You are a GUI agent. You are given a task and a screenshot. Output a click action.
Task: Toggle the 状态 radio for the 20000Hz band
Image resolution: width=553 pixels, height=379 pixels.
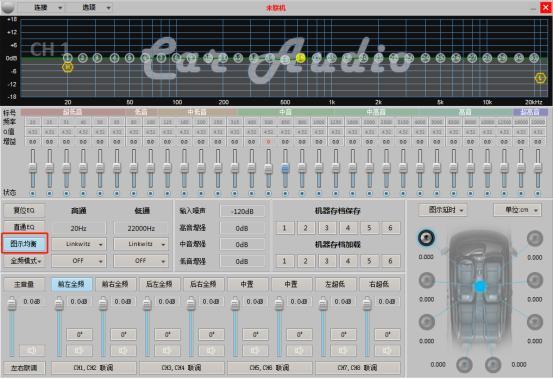pos(537,193)
